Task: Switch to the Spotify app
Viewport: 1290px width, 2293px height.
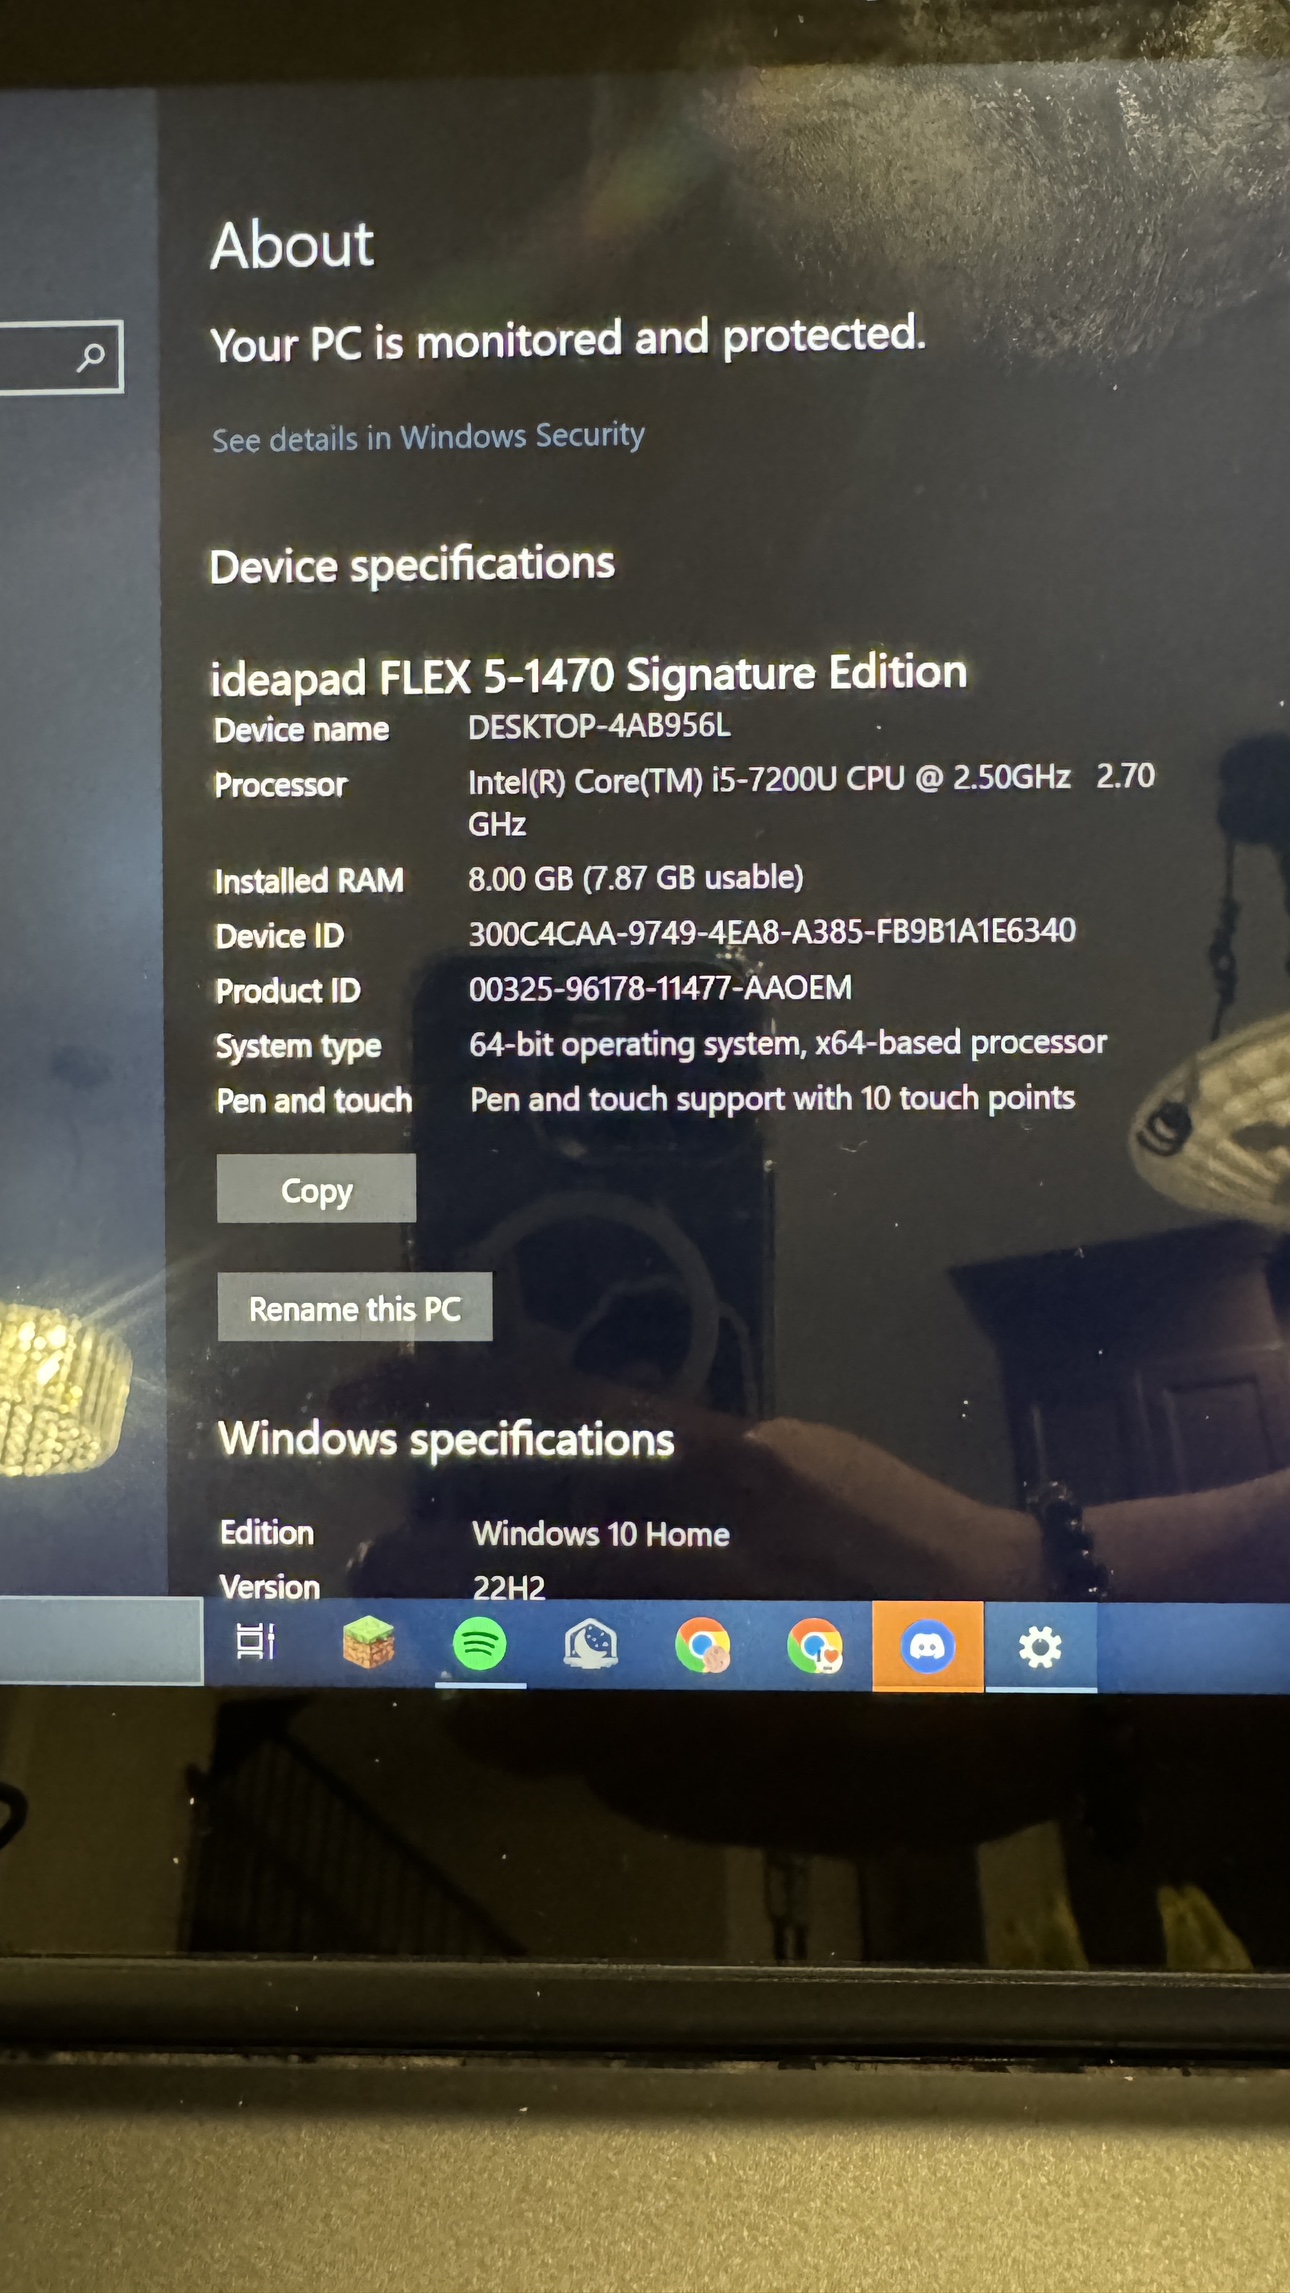Action: 480,1644
